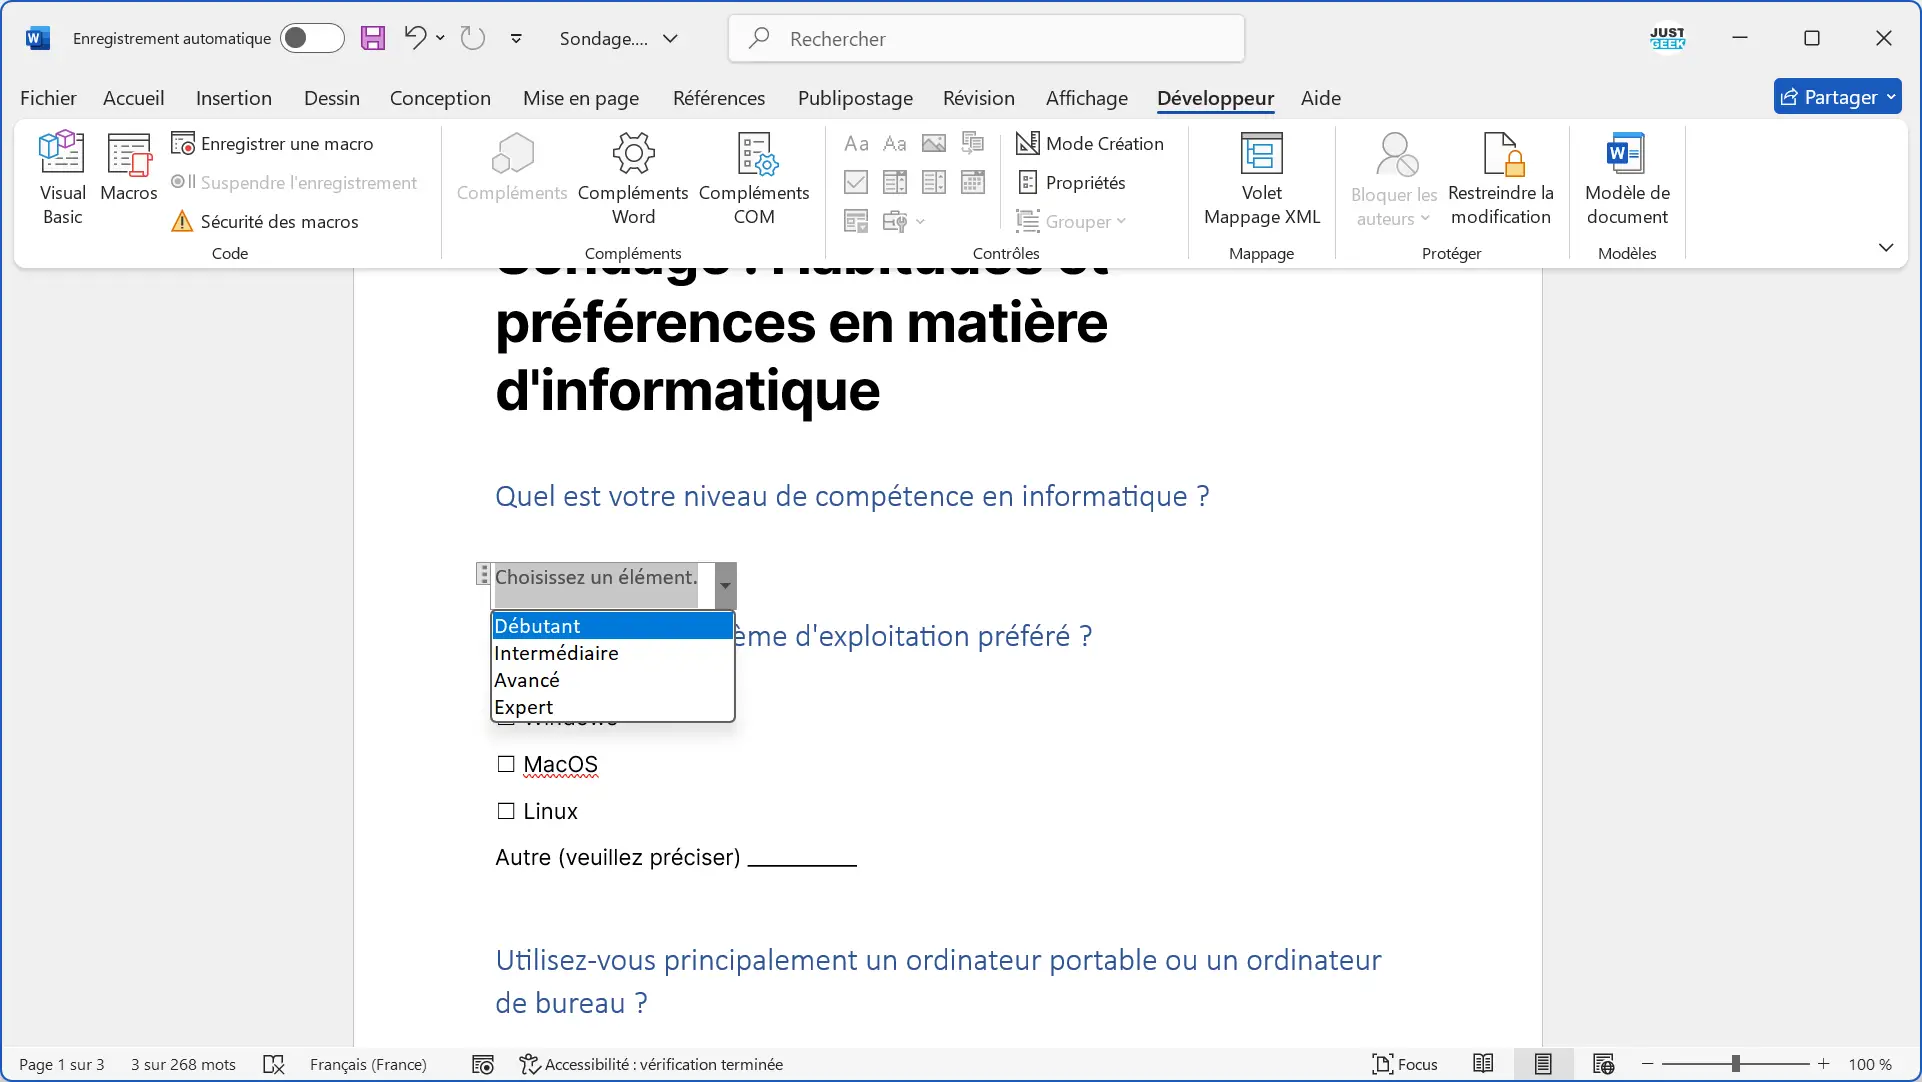The height and width of the screenshot is (1082, 1922).
Task: Check the Linux checkbox
Action: coord(506,811)
